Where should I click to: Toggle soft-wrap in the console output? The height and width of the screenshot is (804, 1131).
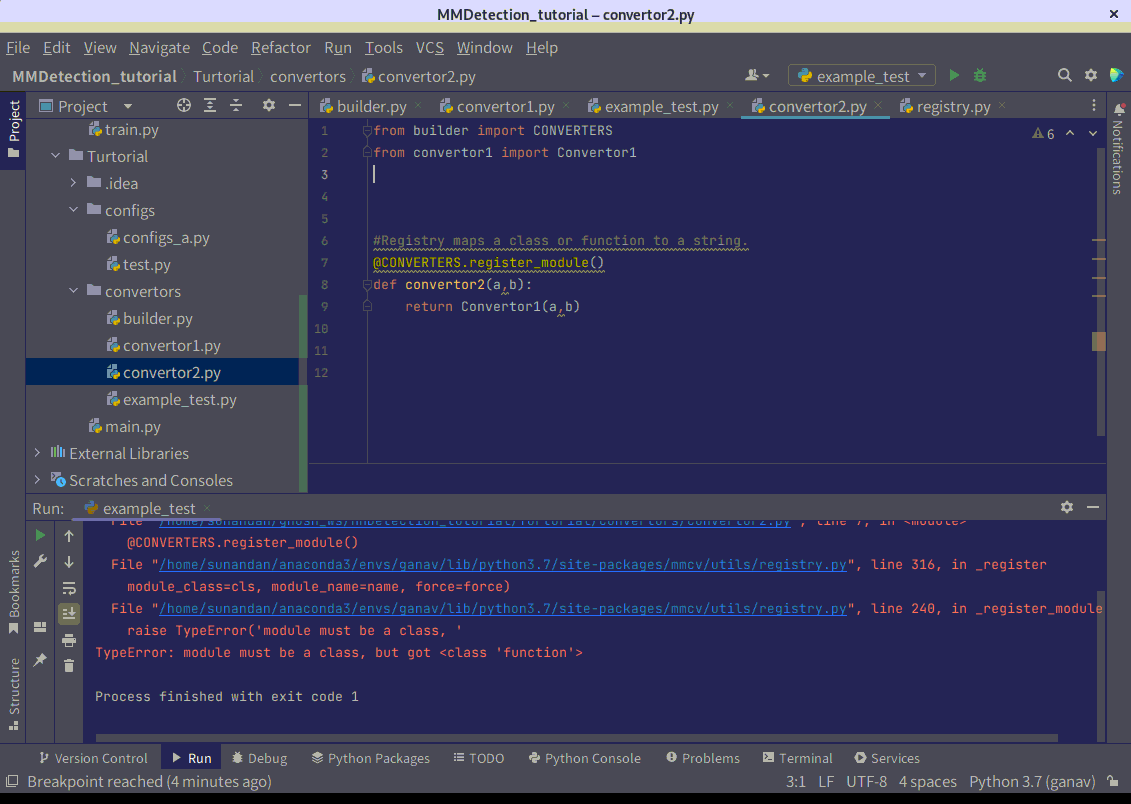click(68, 589)
